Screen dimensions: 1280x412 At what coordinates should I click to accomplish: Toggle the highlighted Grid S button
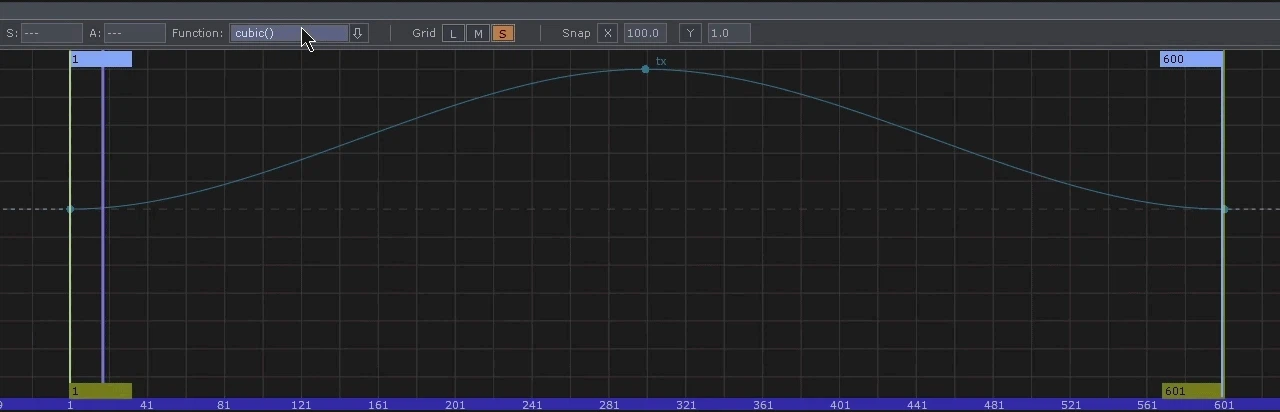(x=503, y=33)
